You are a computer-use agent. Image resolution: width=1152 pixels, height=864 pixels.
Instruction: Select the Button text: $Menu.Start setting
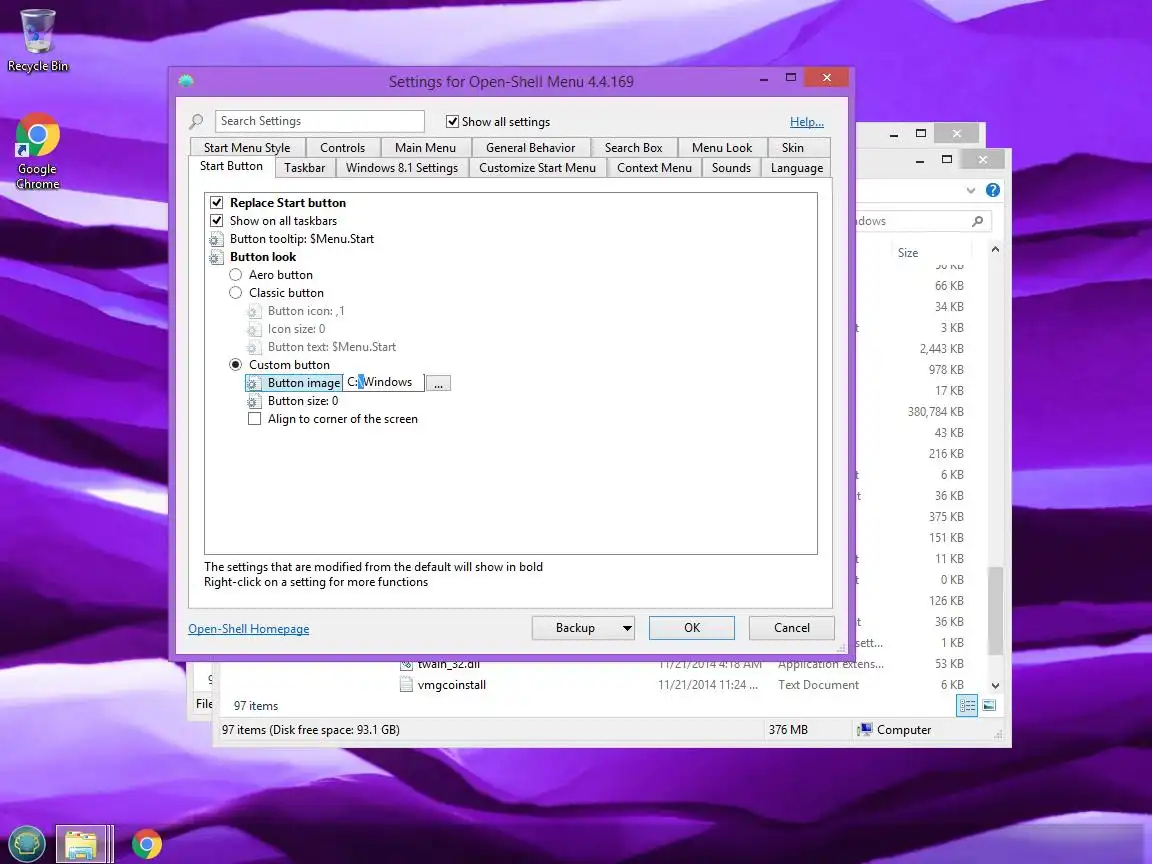(x=331, y=347)
